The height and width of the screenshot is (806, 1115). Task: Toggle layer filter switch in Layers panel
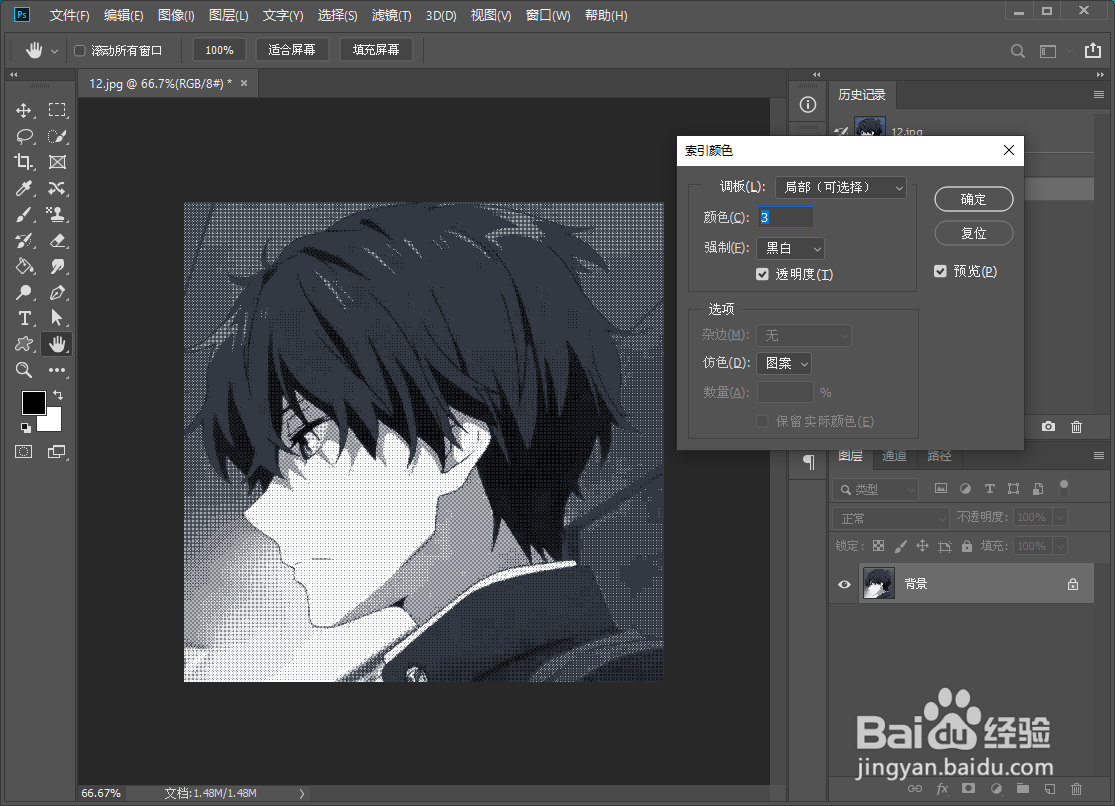[x=1064, y=487]
